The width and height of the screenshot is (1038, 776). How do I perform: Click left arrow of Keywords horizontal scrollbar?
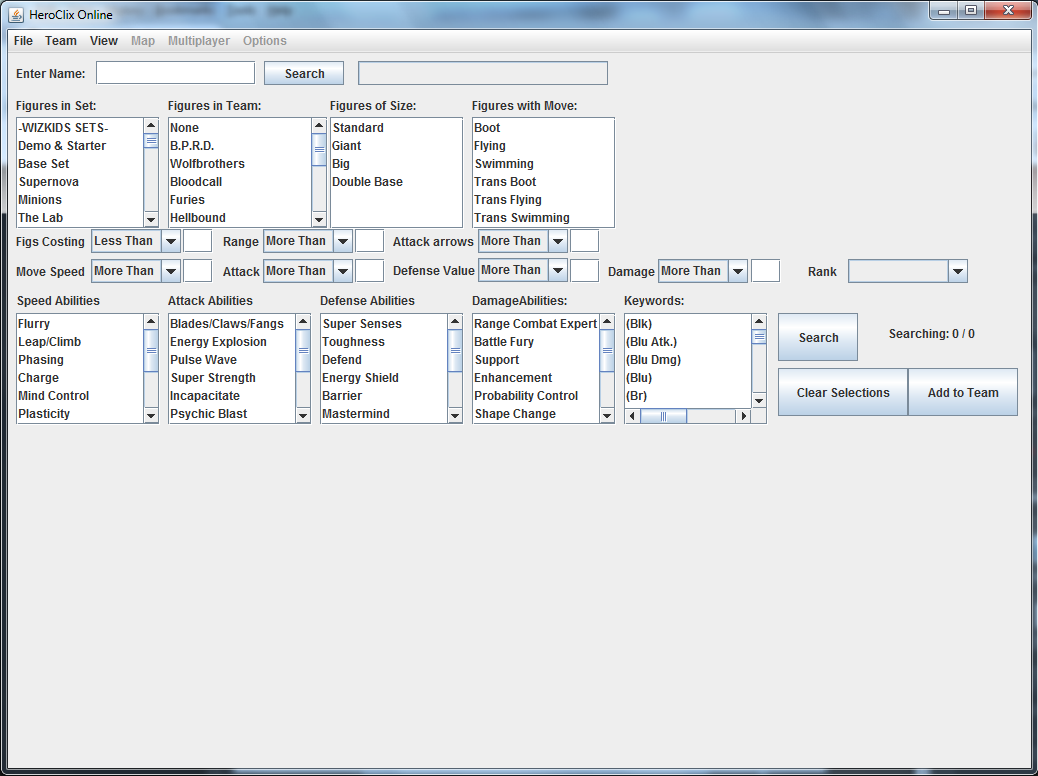pyautogui.click(x=632, y=416)
